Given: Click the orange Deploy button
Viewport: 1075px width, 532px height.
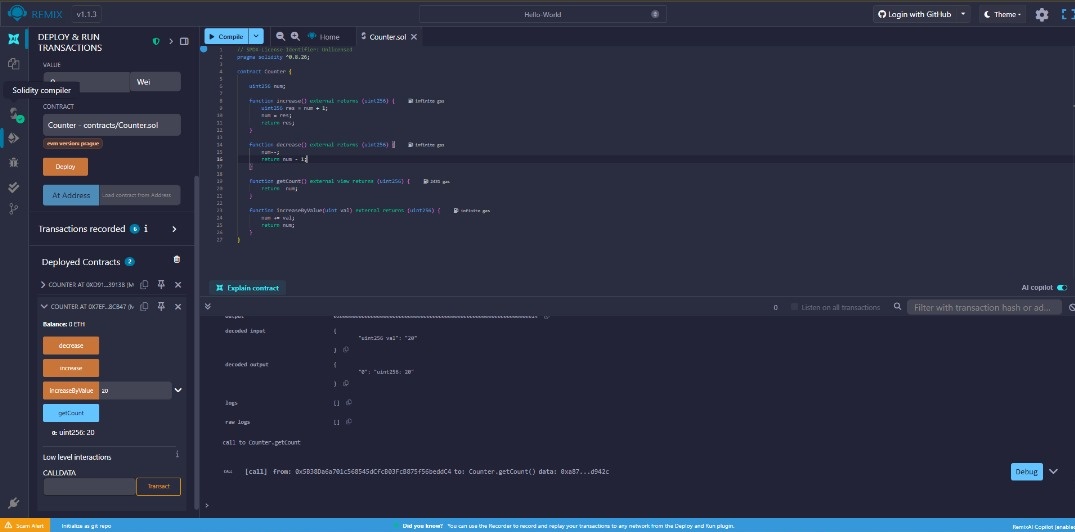Looking at the screenshot, I should 65,167.
